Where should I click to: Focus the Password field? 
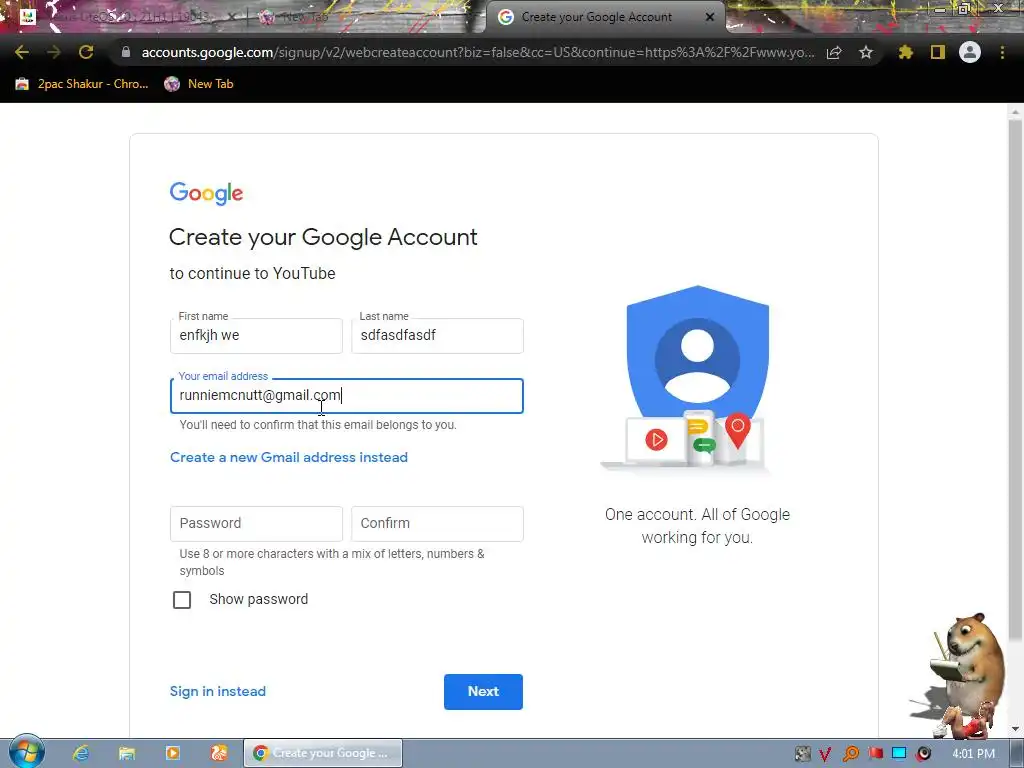tap(256, 524)
